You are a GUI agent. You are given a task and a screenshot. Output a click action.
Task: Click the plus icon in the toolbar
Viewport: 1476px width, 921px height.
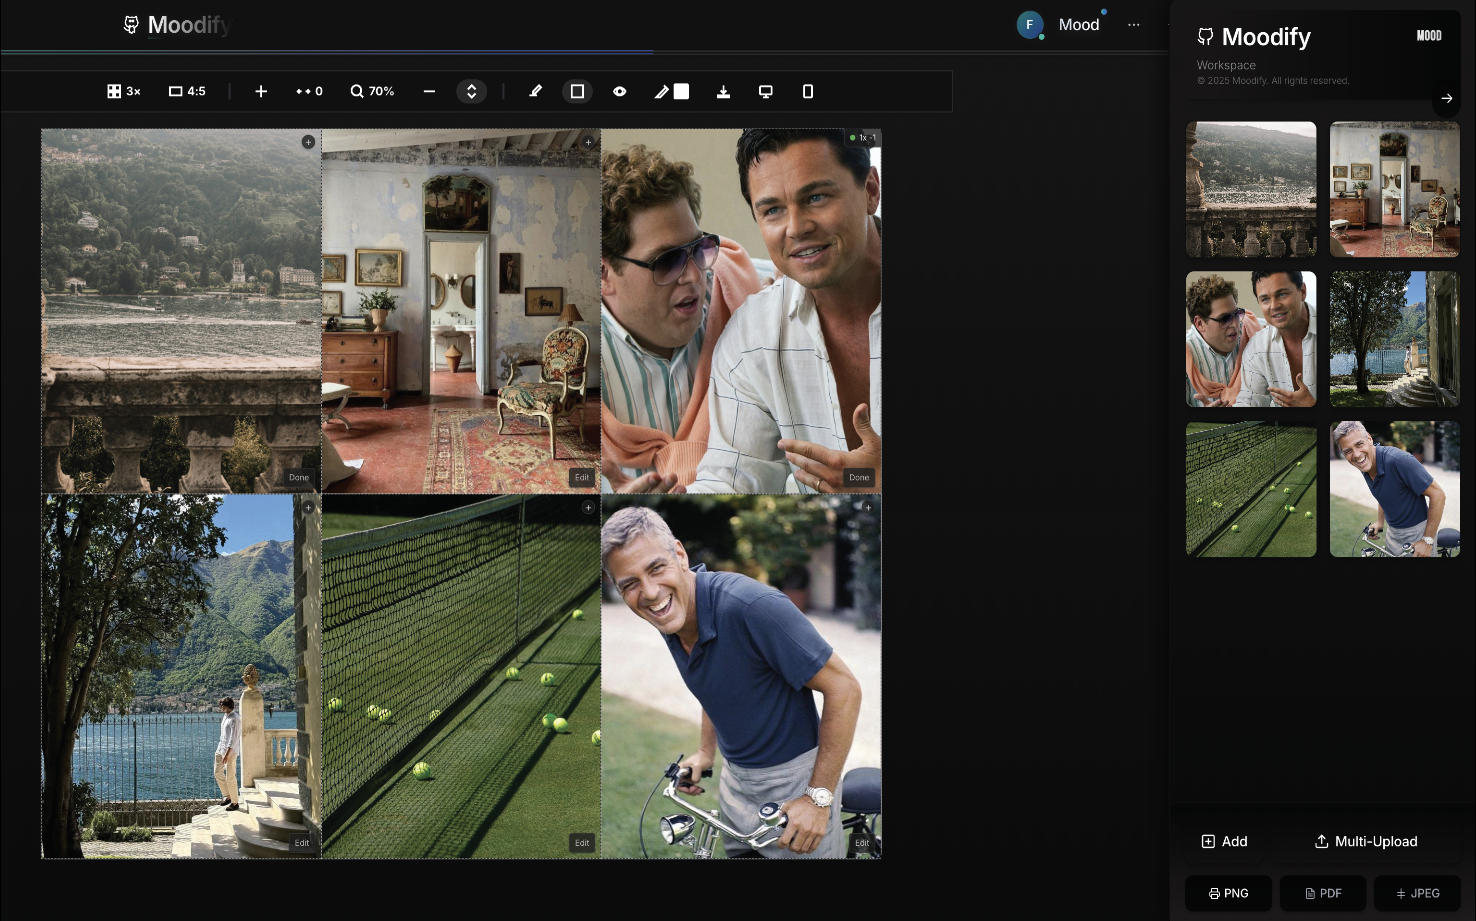[261, 91]
